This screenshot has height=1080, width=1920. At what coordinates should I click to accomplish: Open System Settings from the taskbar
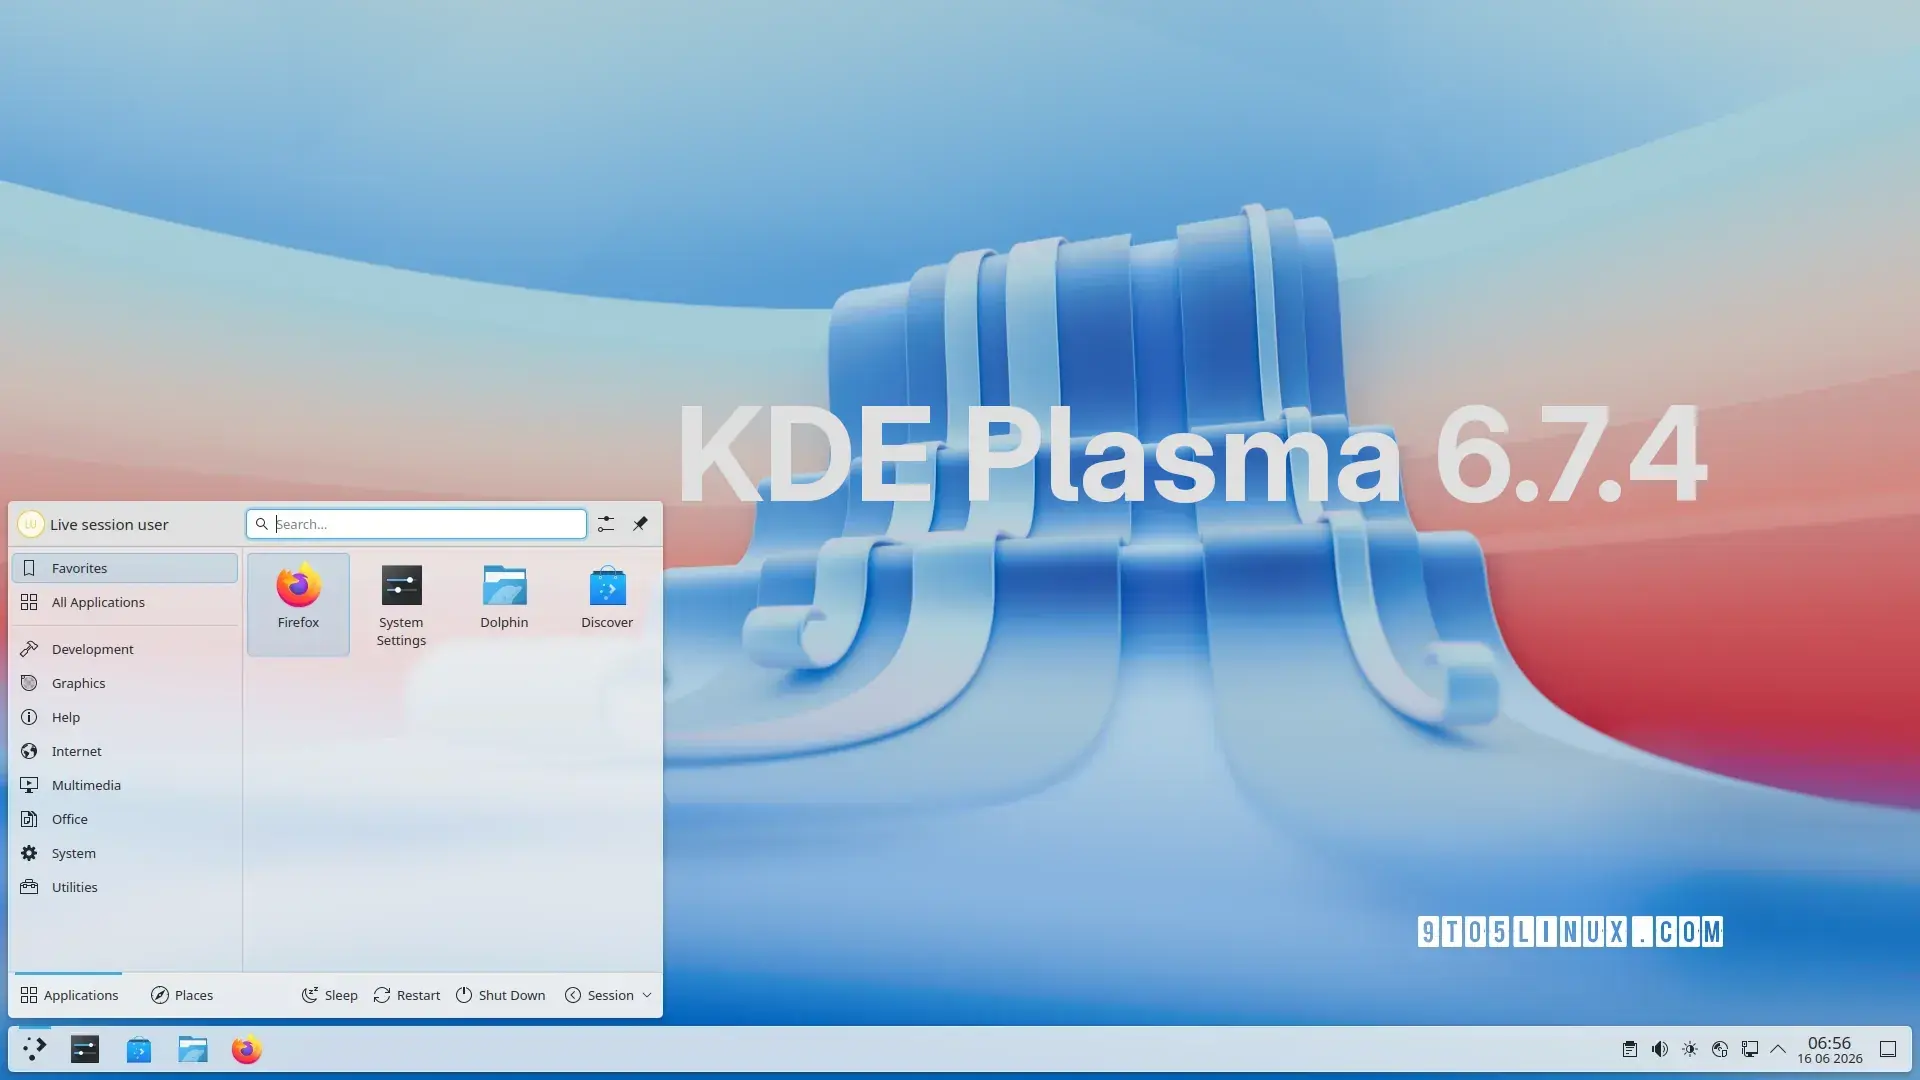click(x=85, y=1049)
